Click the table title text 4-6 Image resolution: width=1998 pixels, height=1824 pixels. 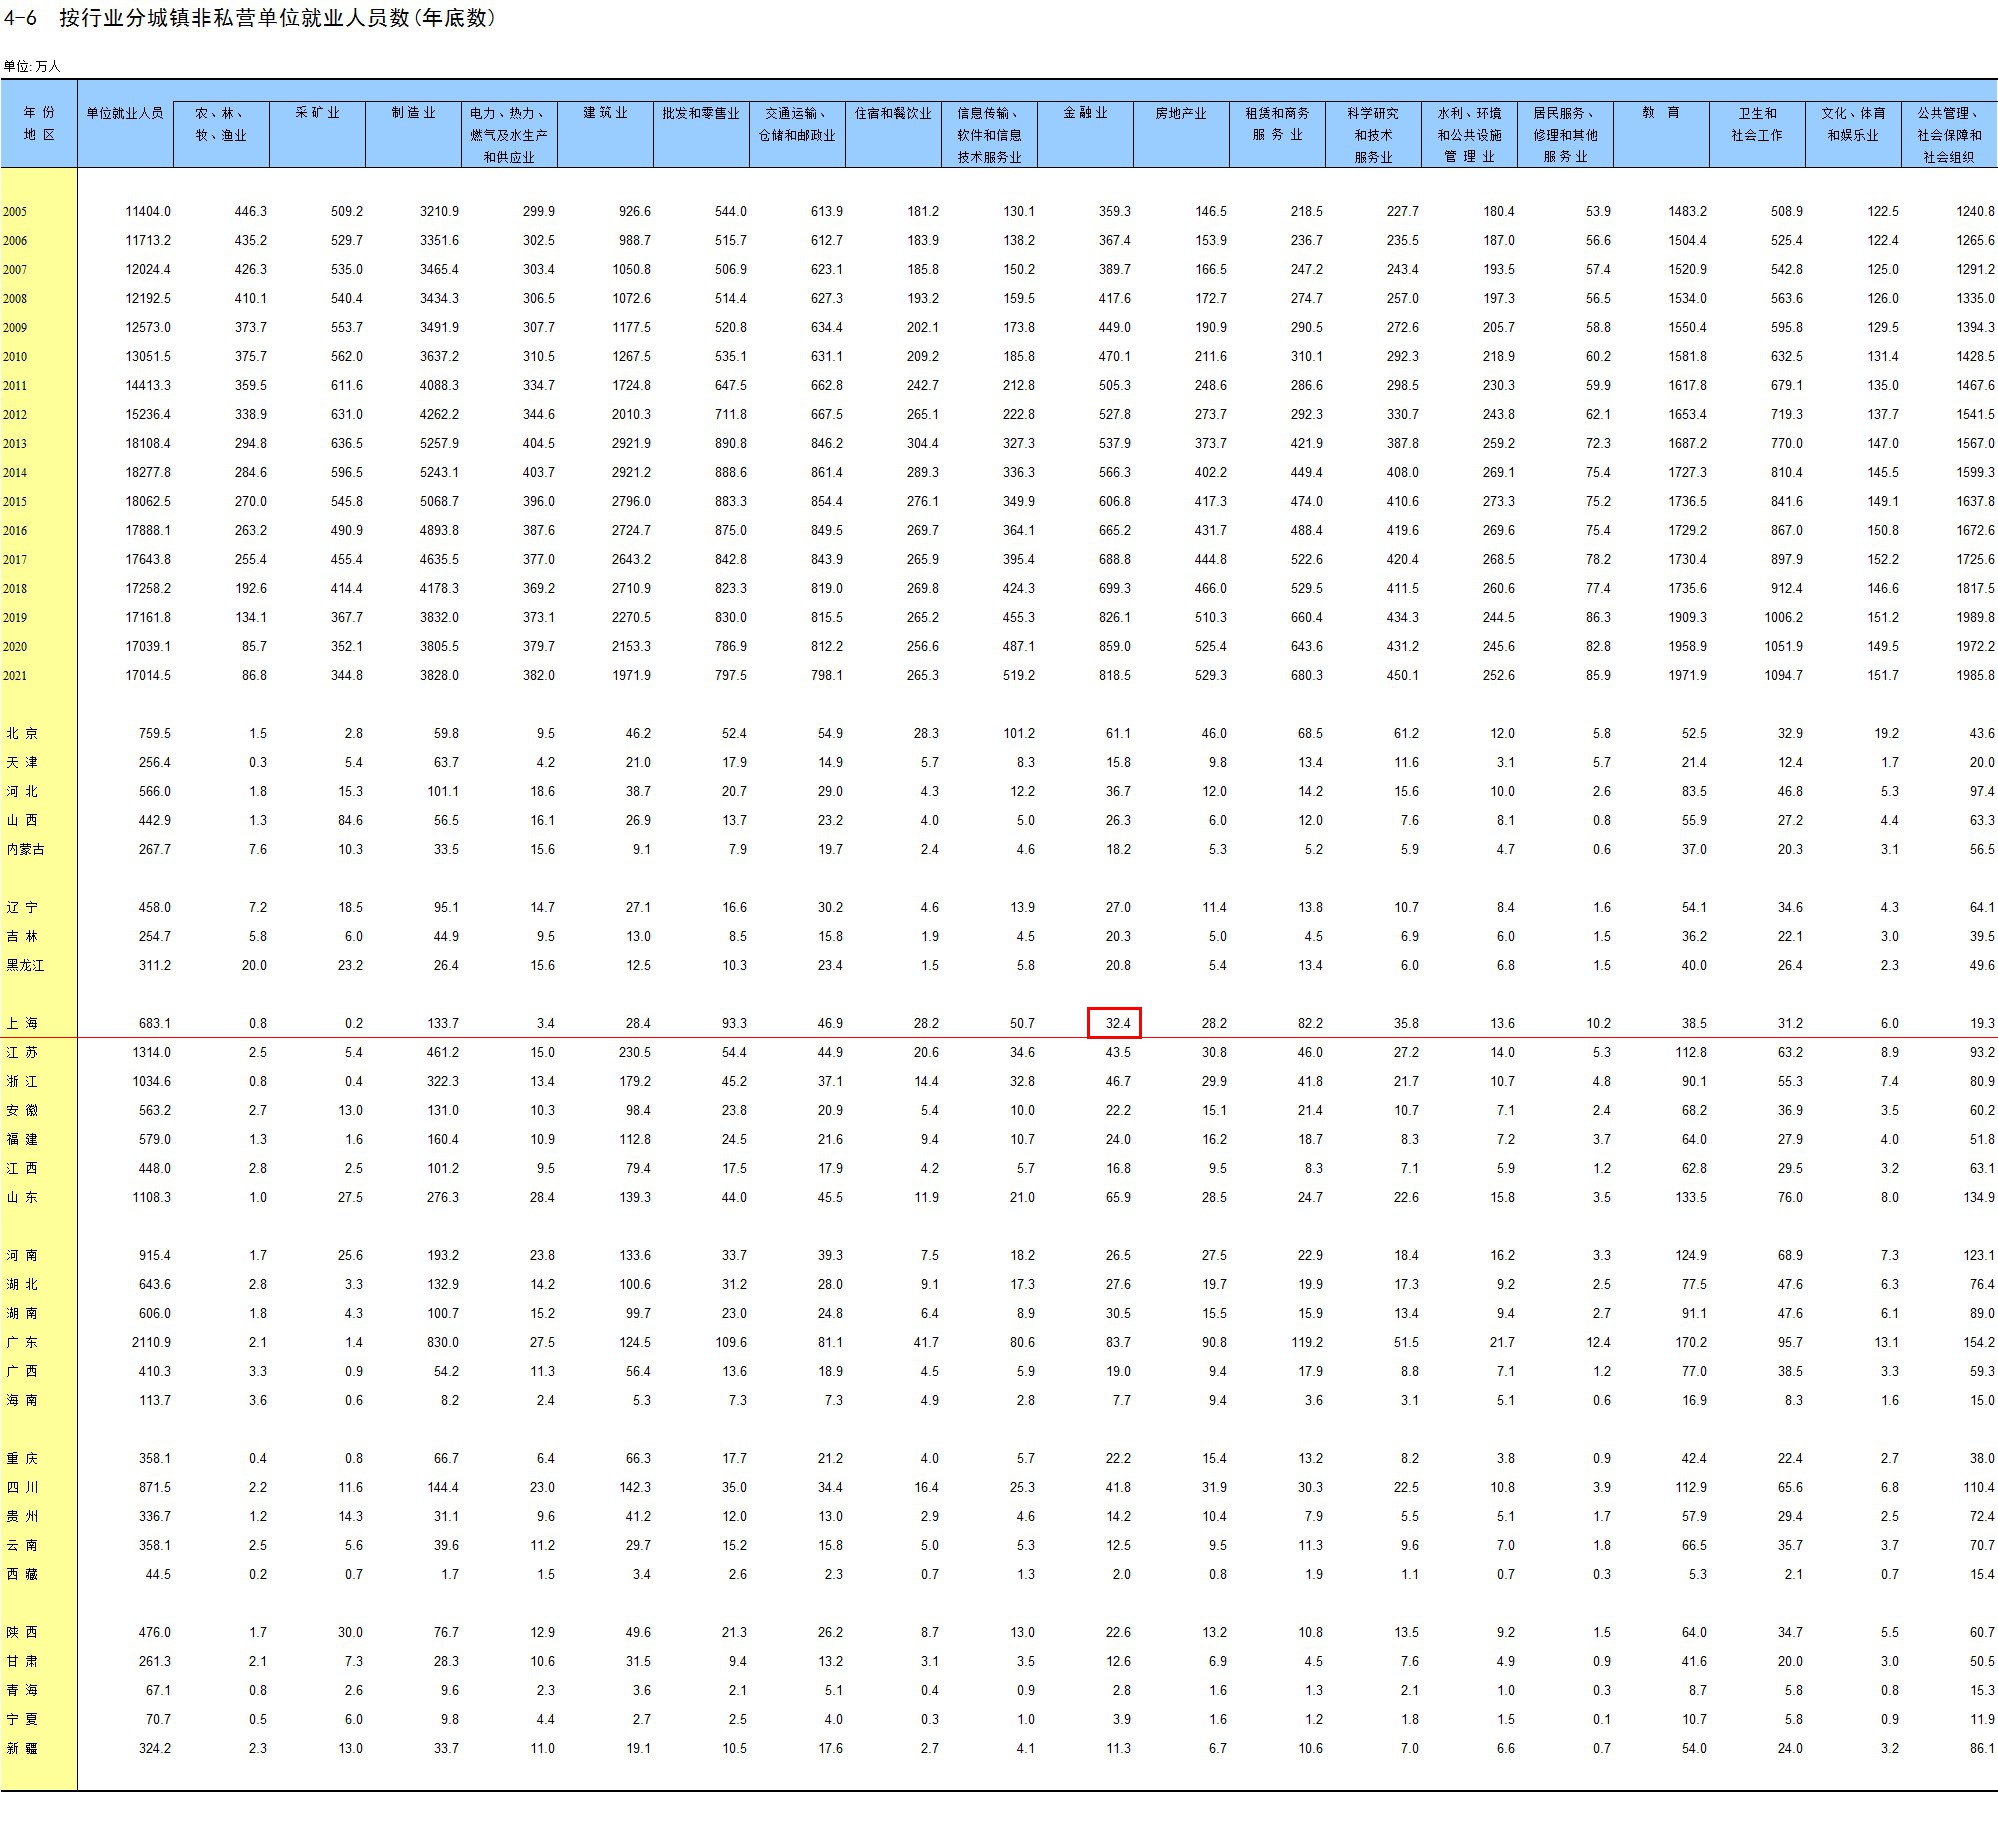point(20,18)
